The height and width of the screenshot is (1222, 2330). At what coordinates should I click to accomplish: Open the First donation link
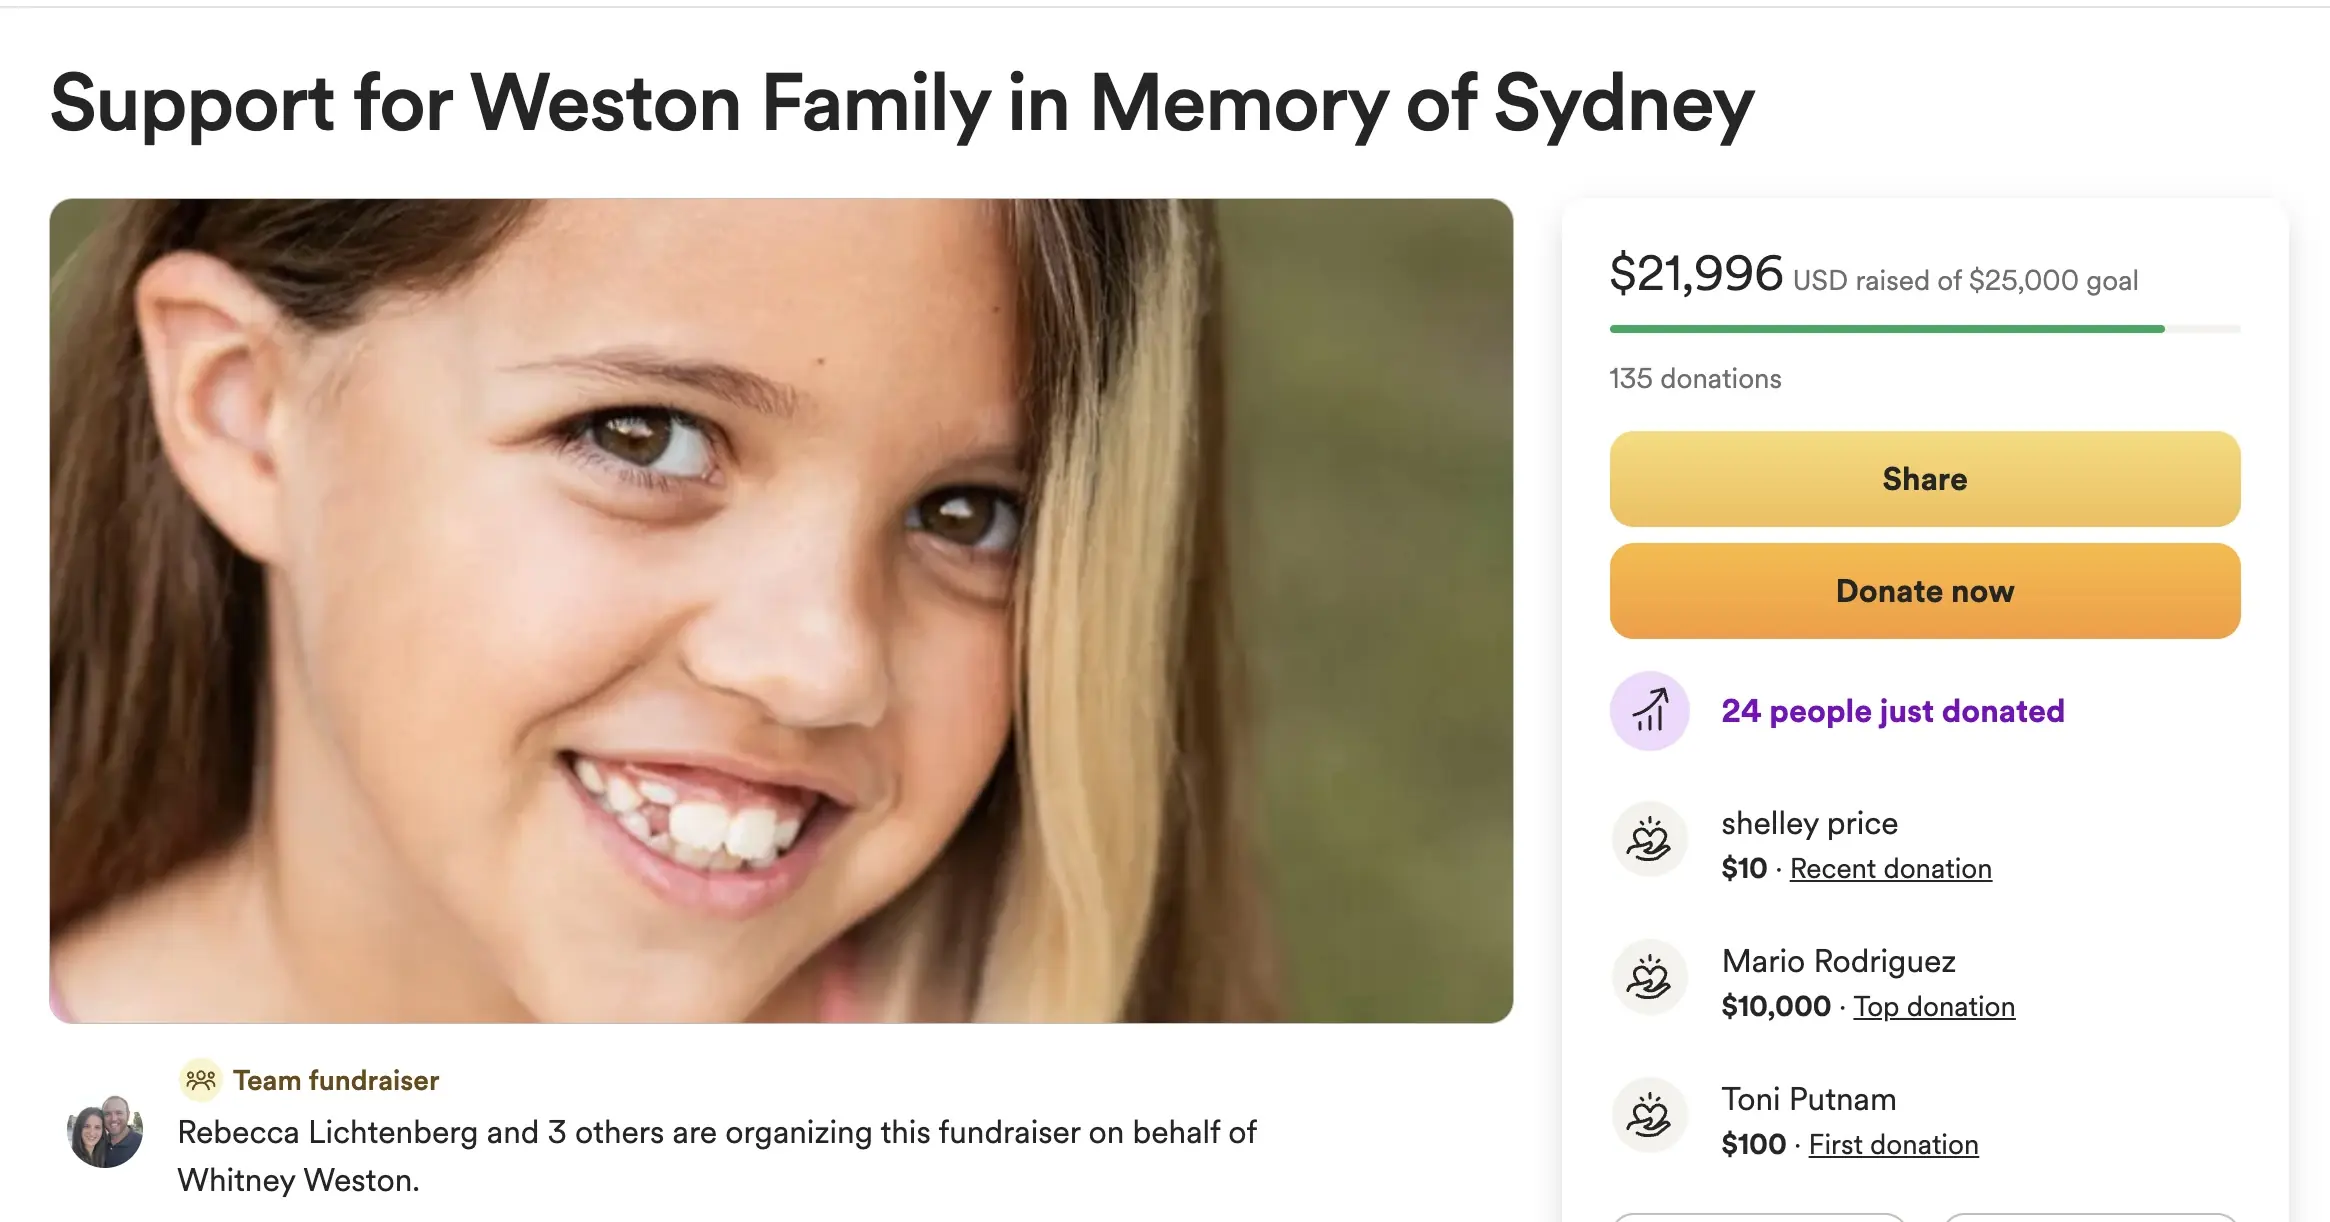point(1893,1145)
